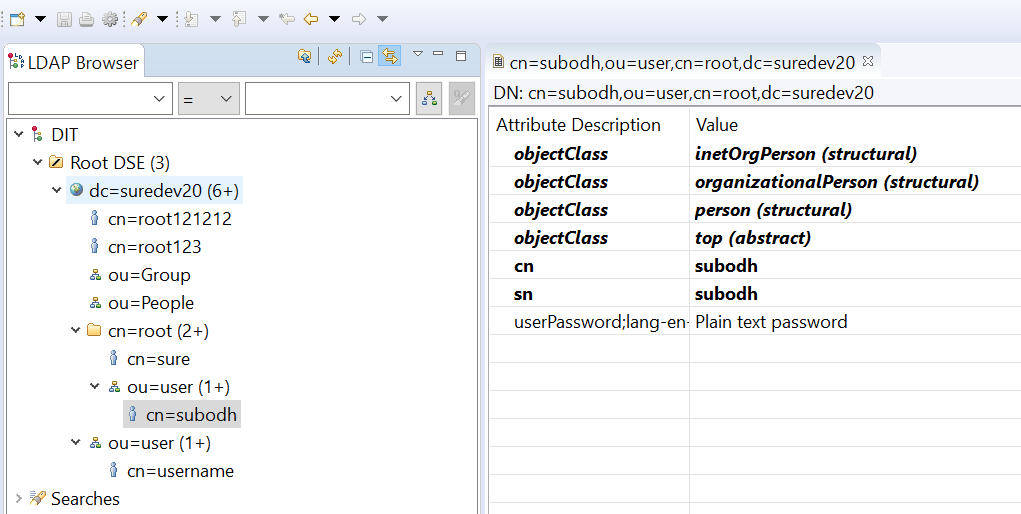
Task: Click the Refresh icon in LDAP Browser panel
Action: point(335,57)
